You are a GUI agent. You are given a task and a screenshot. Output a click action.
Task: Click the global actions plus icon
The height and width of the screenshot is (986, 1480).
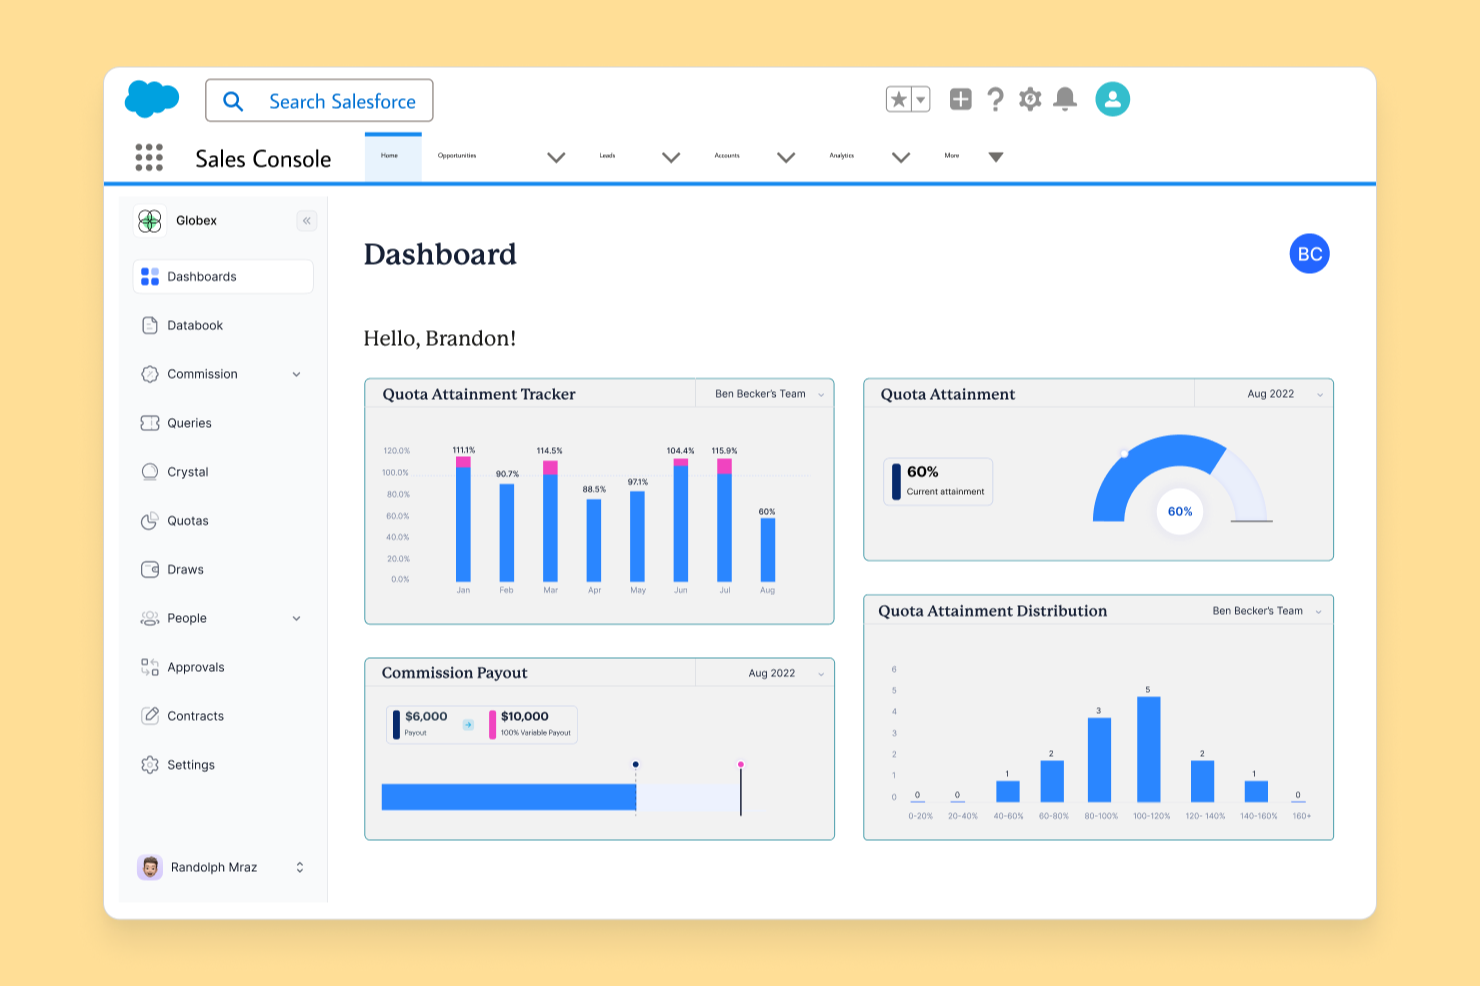[960, 99]
